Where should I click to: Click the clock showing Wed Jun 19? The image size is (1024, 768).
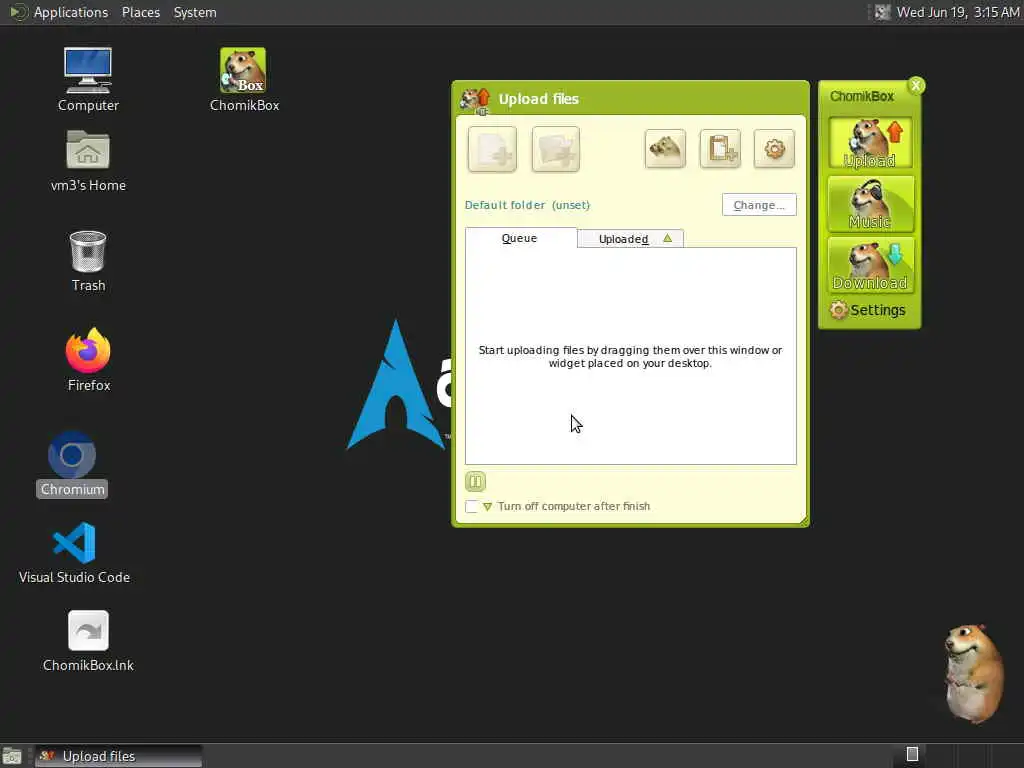[x=957, y=12]
